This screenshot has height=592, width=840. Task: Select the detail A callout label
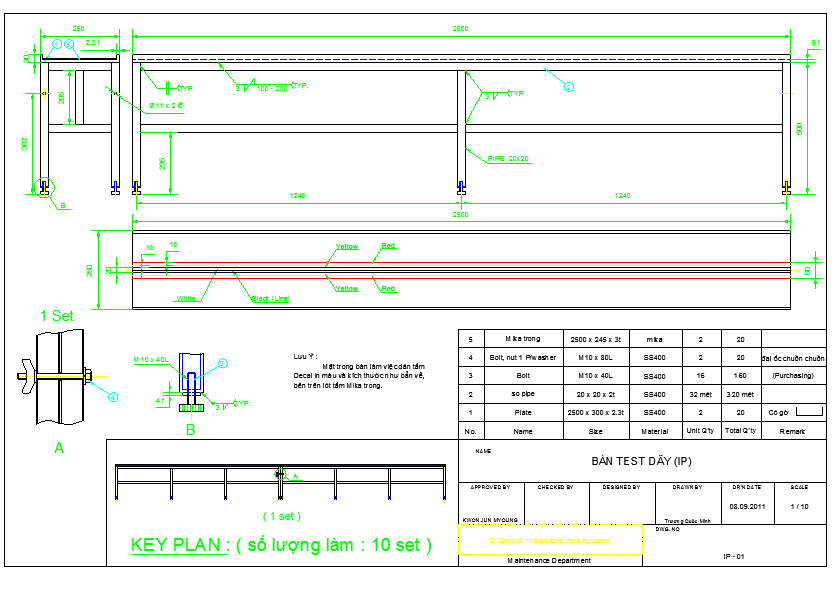coord(58,447)
